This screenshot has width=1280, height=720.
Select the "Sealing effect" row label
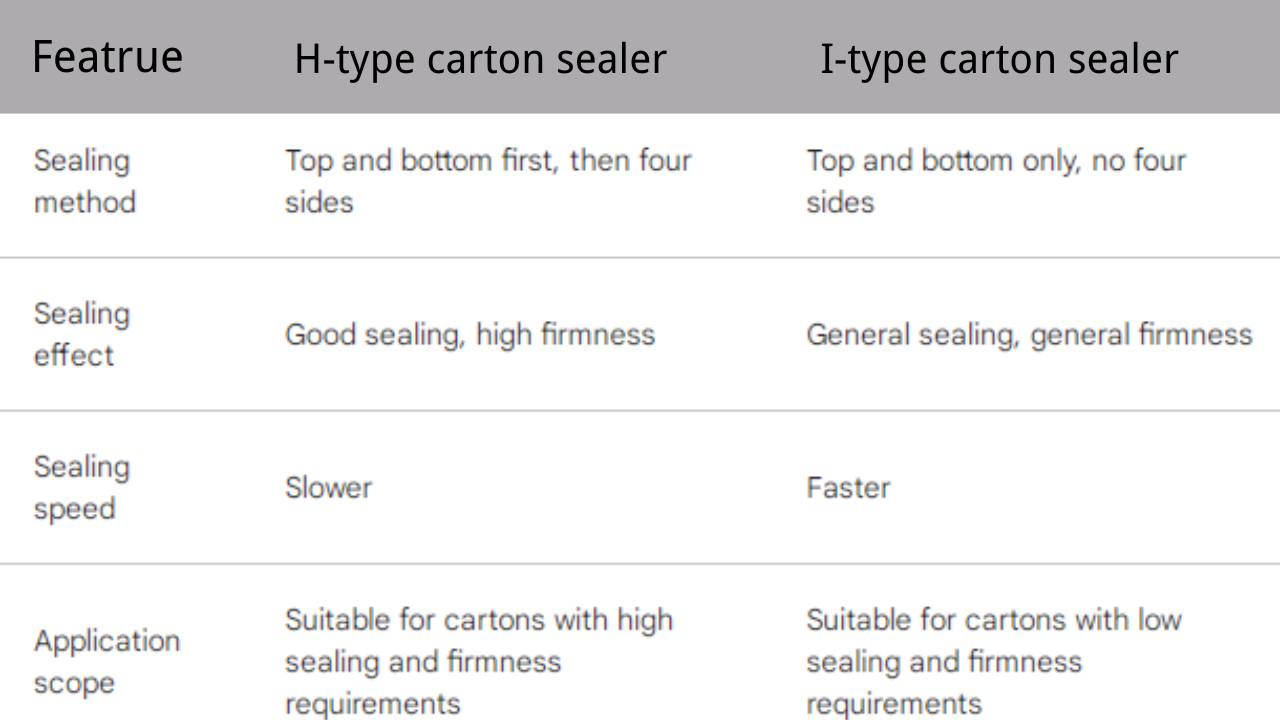click(82, 334)
